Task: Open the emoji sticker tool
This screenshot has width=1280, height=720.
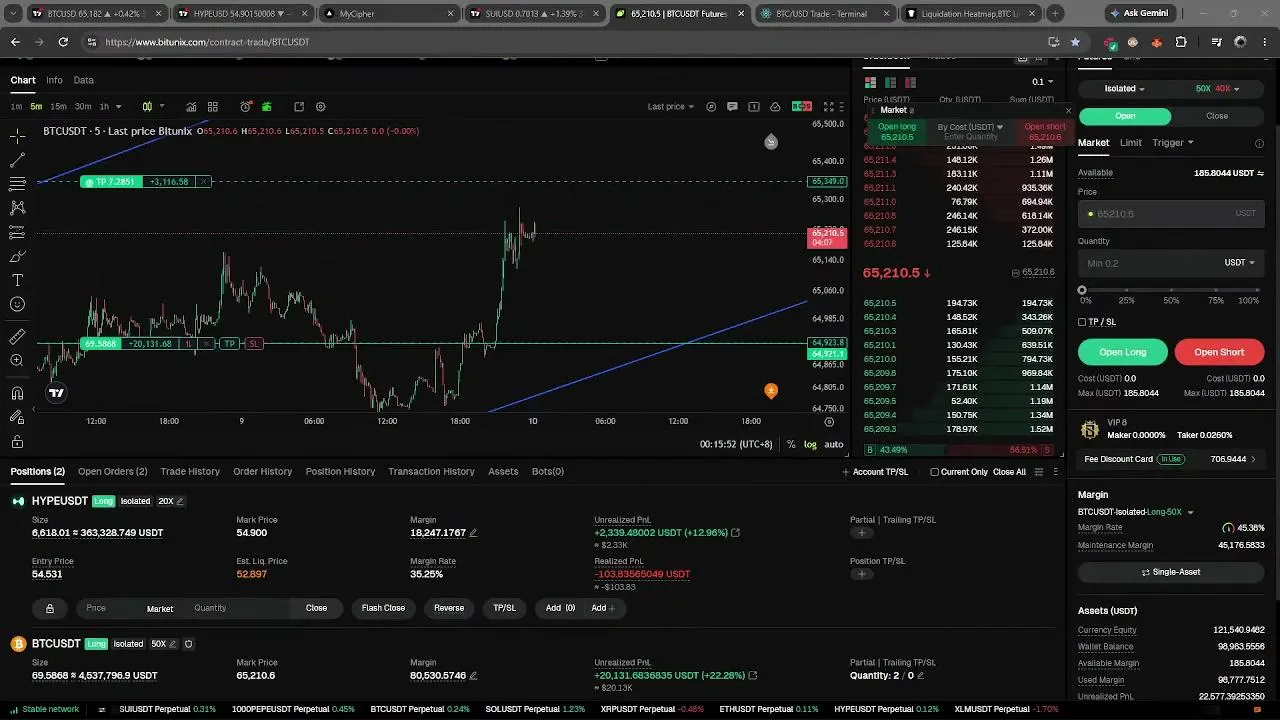Action: tap(17, 304)
